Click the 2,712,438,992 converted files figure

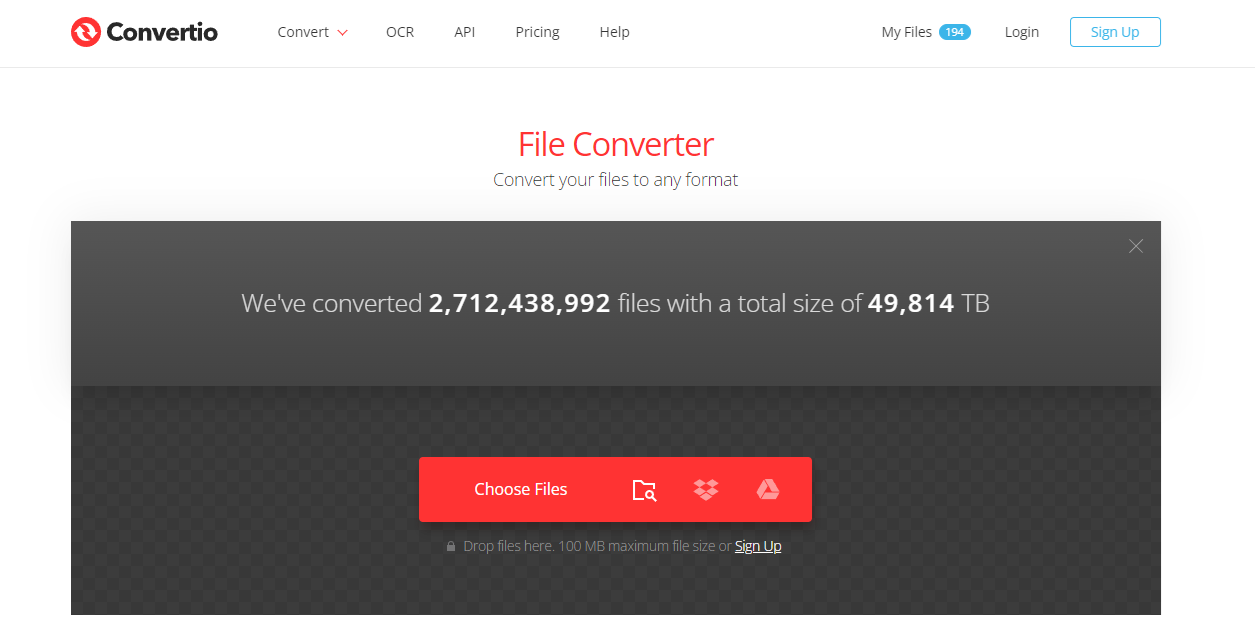519,303
